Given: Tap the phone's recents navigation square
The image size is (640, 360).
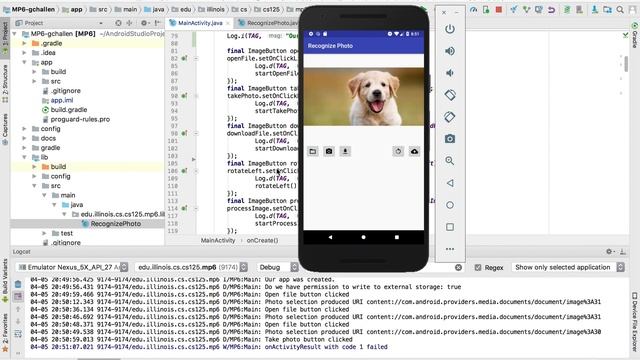Looking at the screenshot, I should point(397,237).
